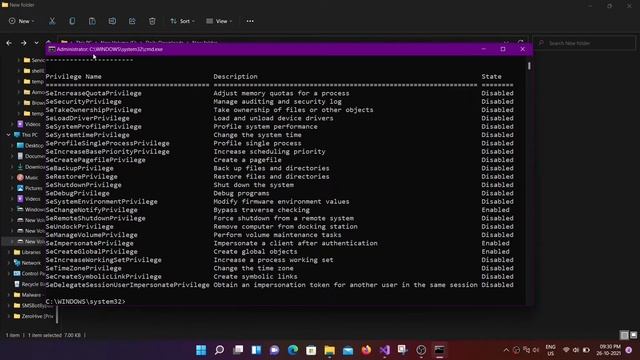Open Task View from the taskbar

click(x=238, y=350)
